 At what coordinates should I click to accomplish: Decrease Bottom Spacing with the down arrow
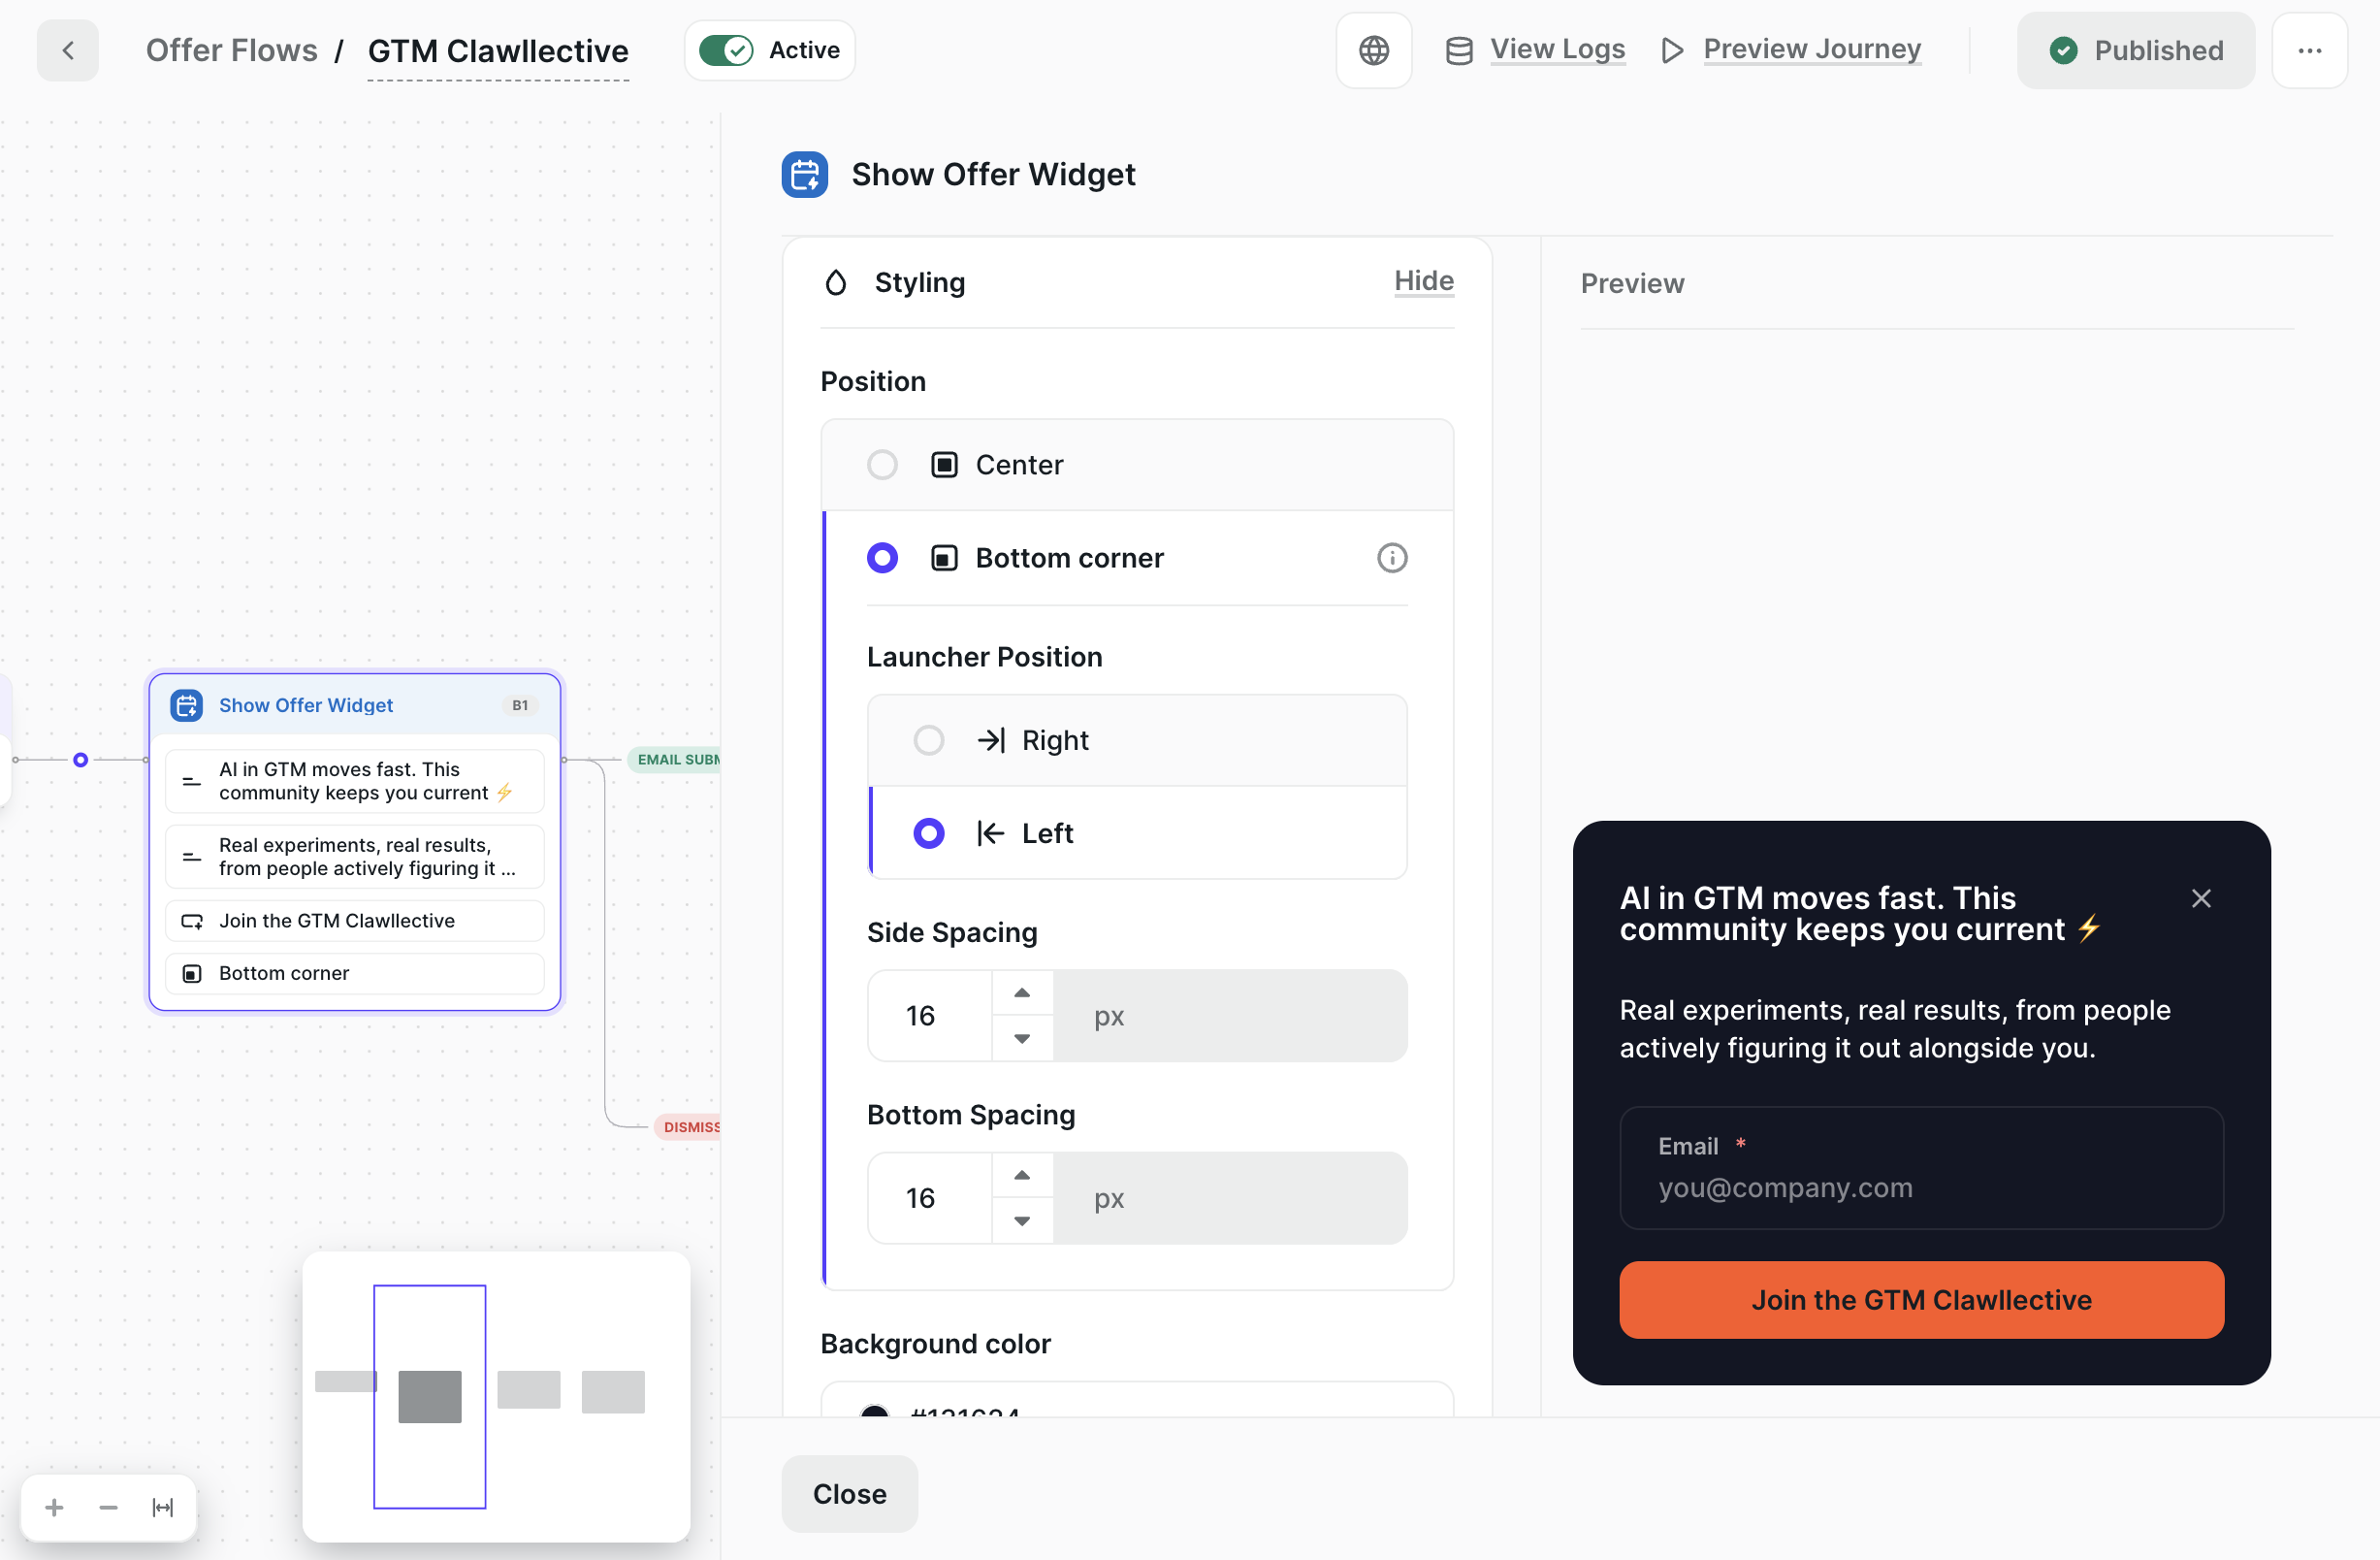1021,1220
